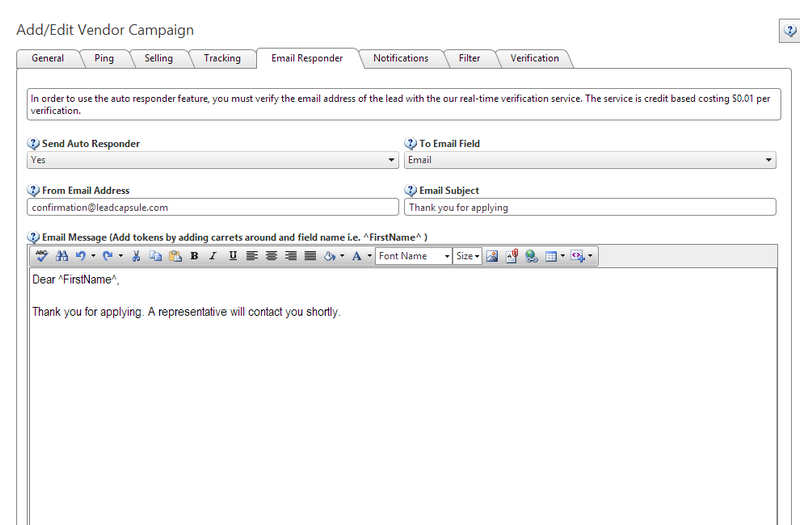Open the Font Name dropdown
Screen dimensions: 800x525
pos(414,256)
